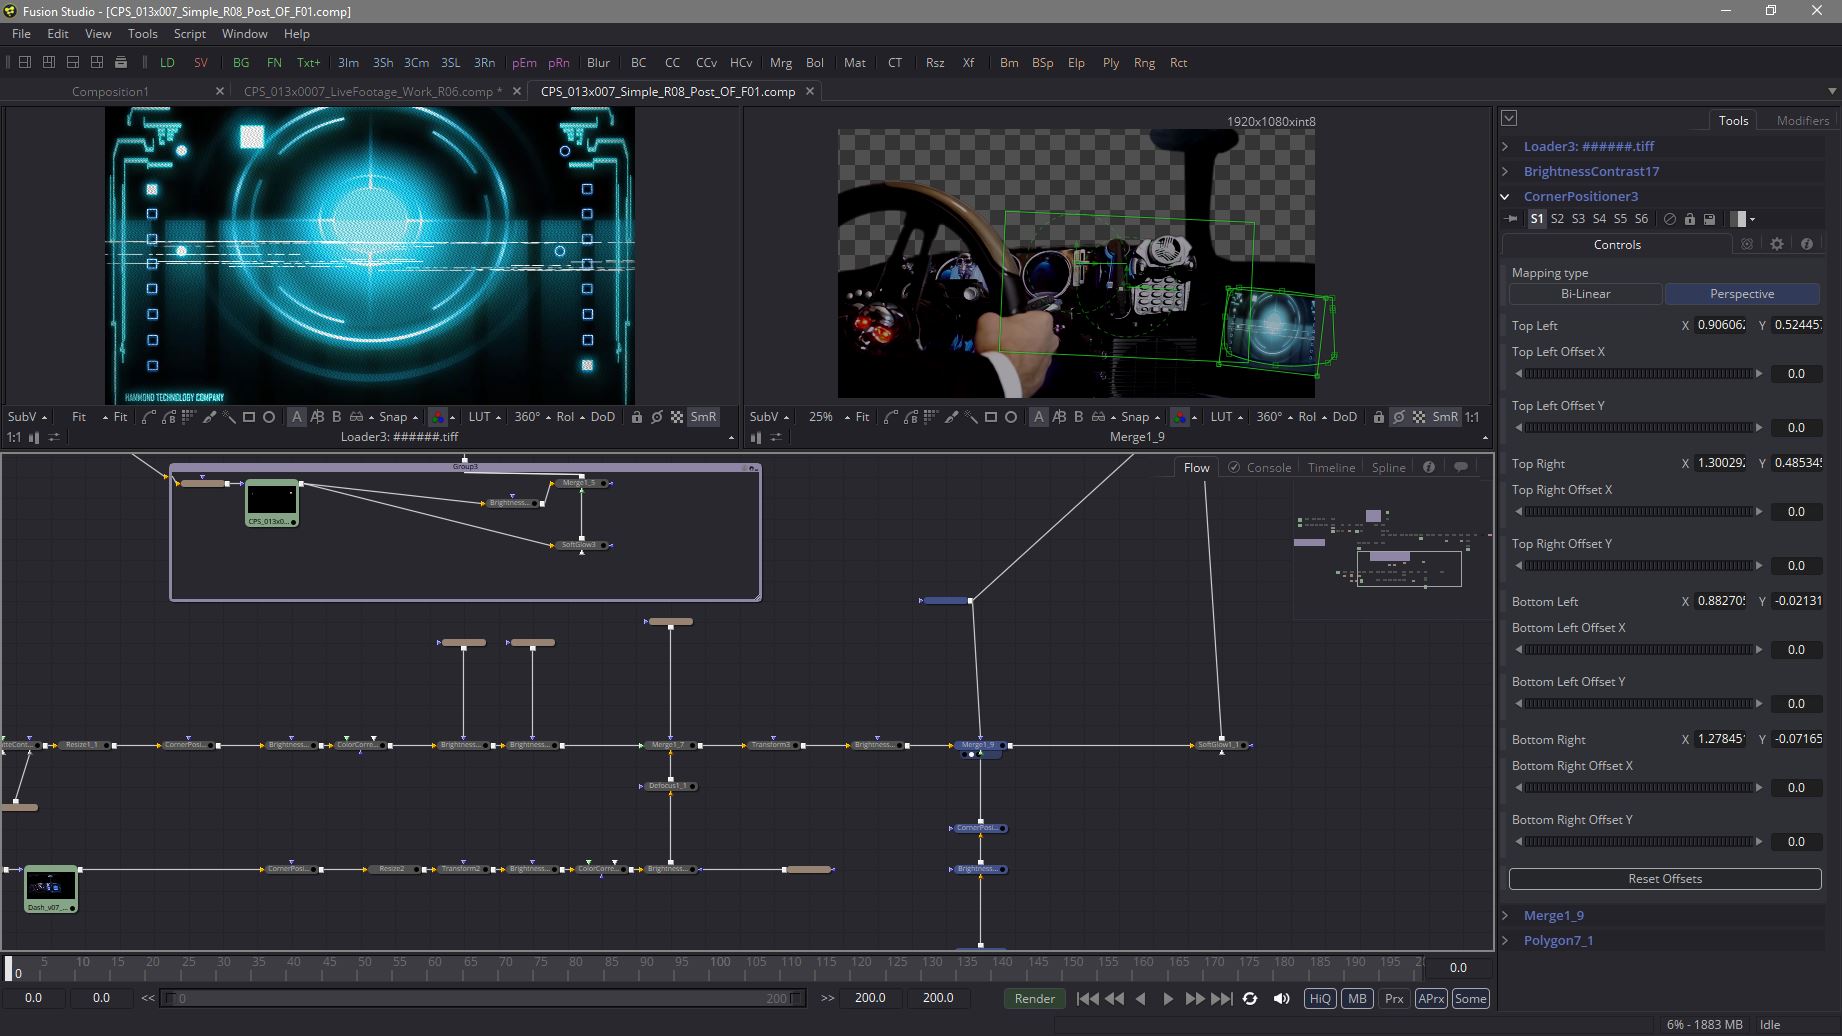Open the gear settings tab for CornerPositioner3
This screenshot has width=1842, height=1036.
(1777, 244)
